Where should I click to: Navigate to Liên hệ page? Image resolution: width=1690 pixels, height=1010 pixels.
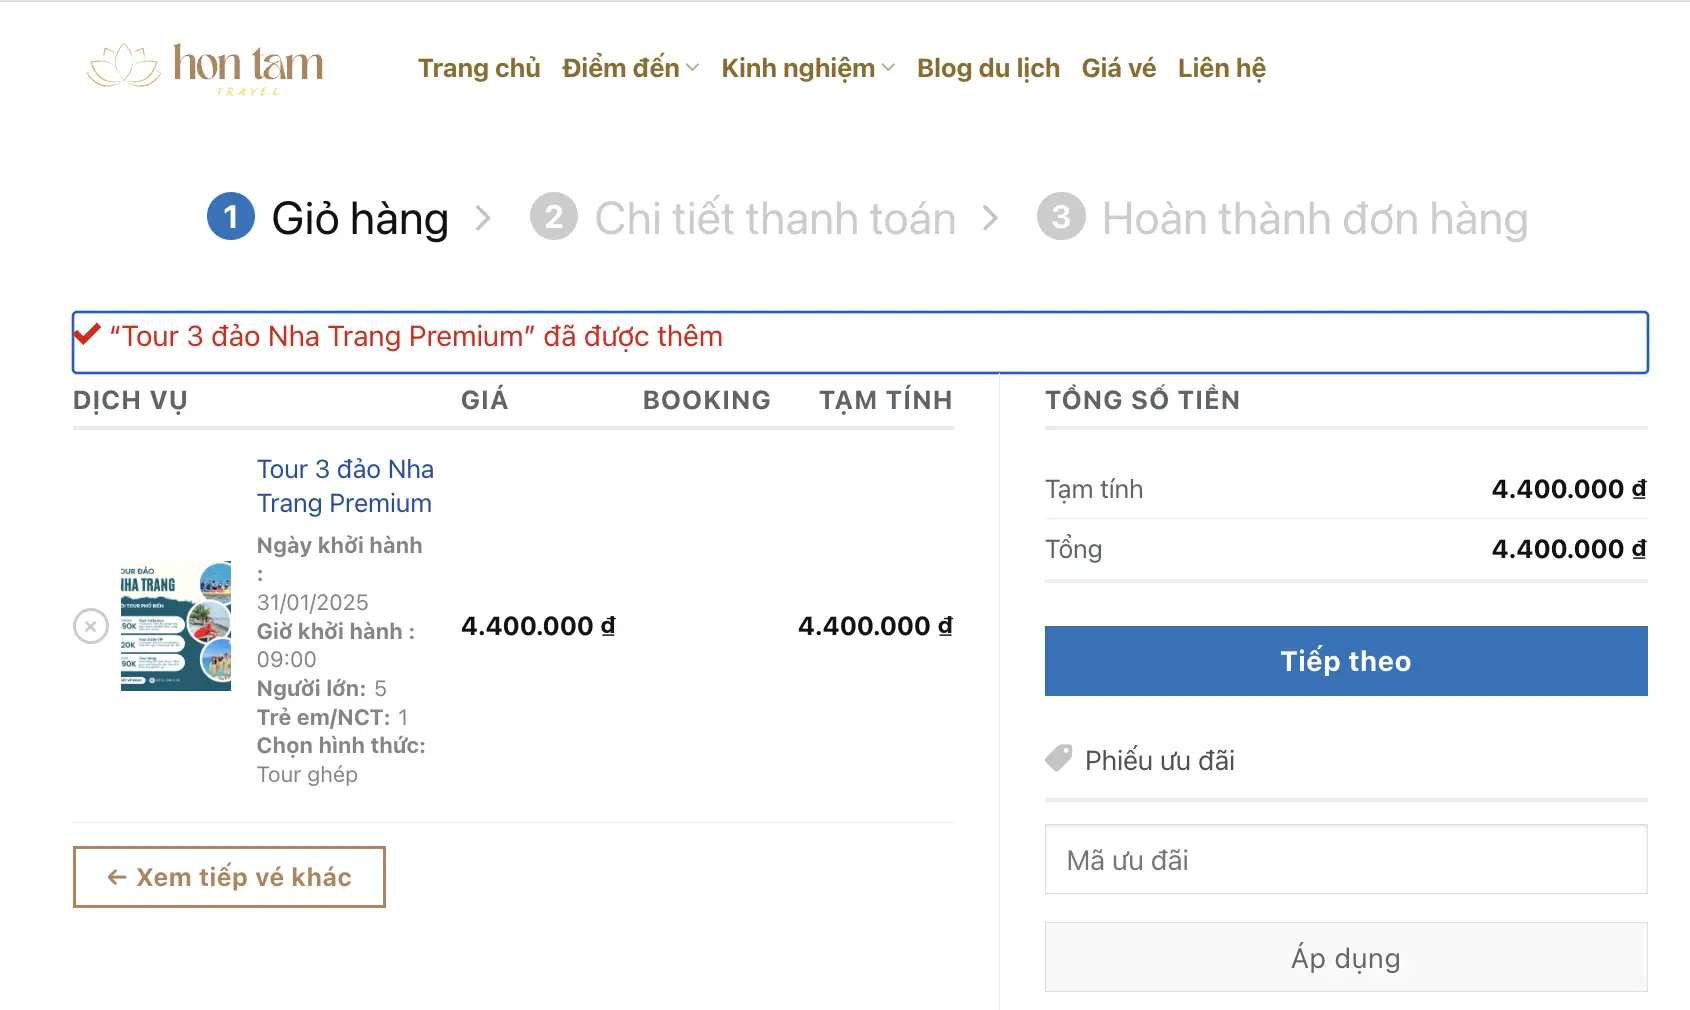tap(1221, 68)
